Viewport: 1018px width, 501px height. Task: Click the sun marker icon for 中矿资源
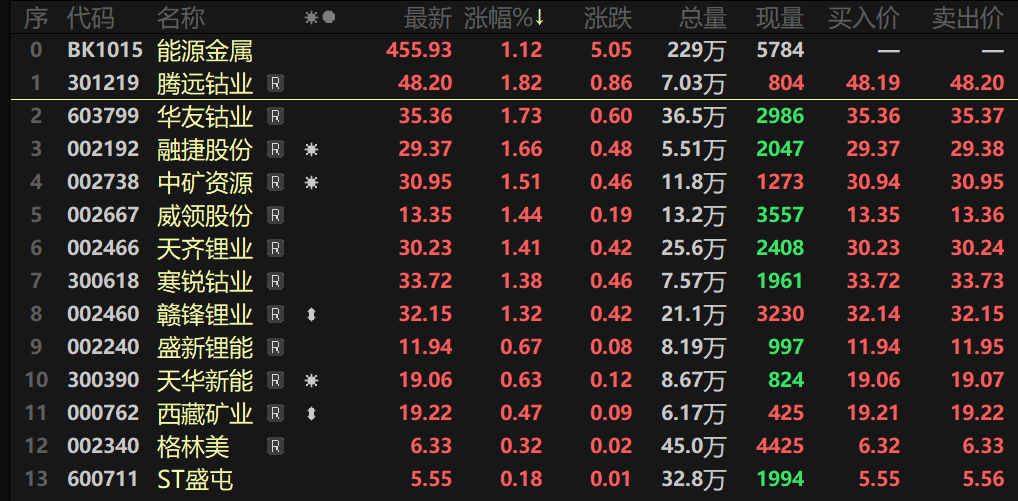312,183
